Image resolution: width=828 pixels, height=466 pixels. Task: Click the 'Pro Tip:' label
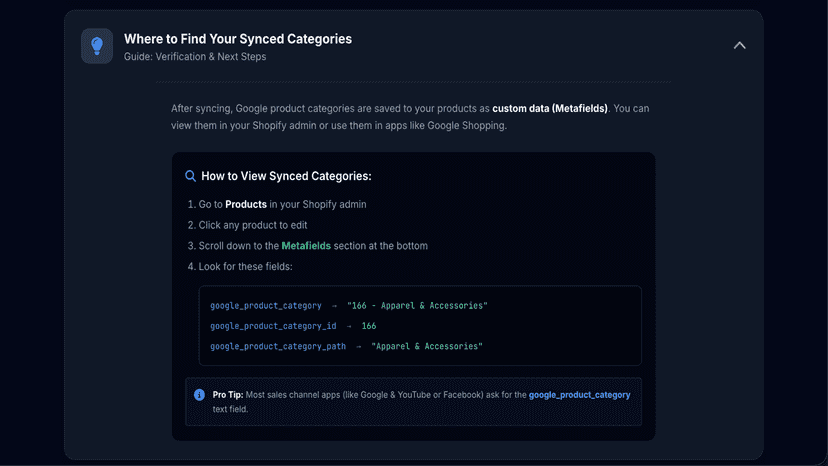228,395
